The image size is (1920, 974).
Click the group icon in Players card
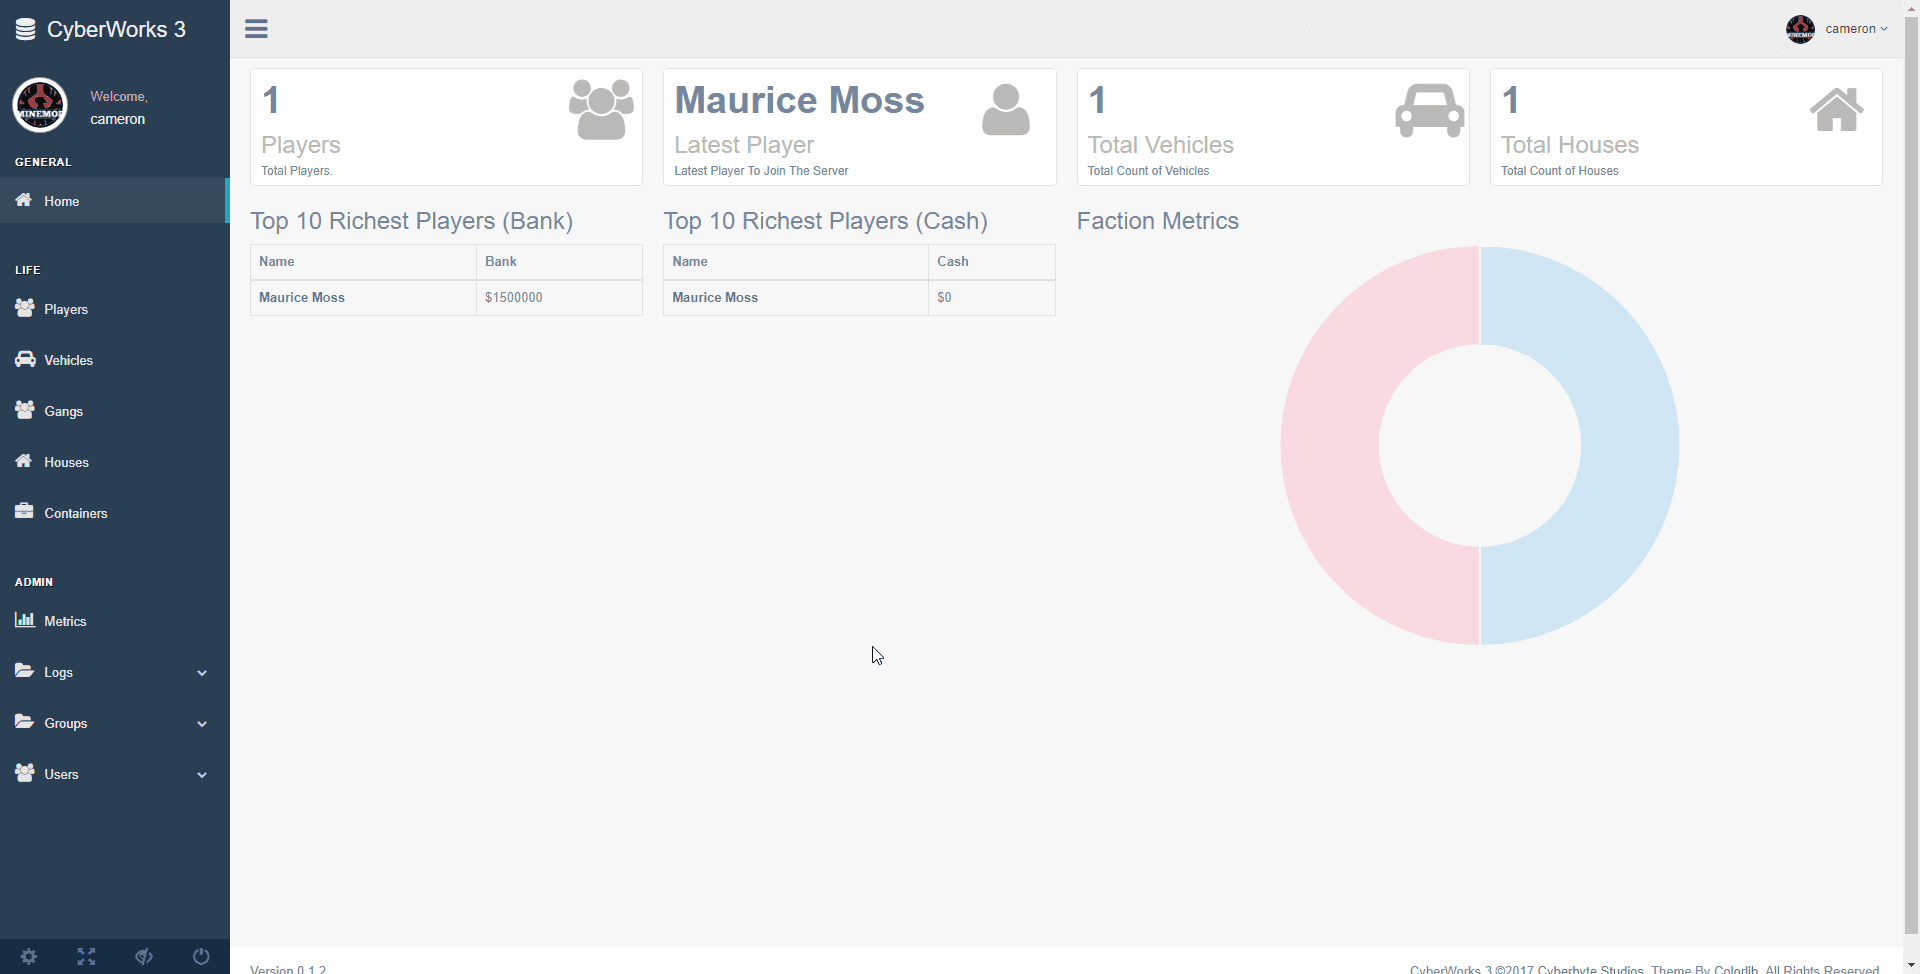pyautogui.click(x=601, y=109)
